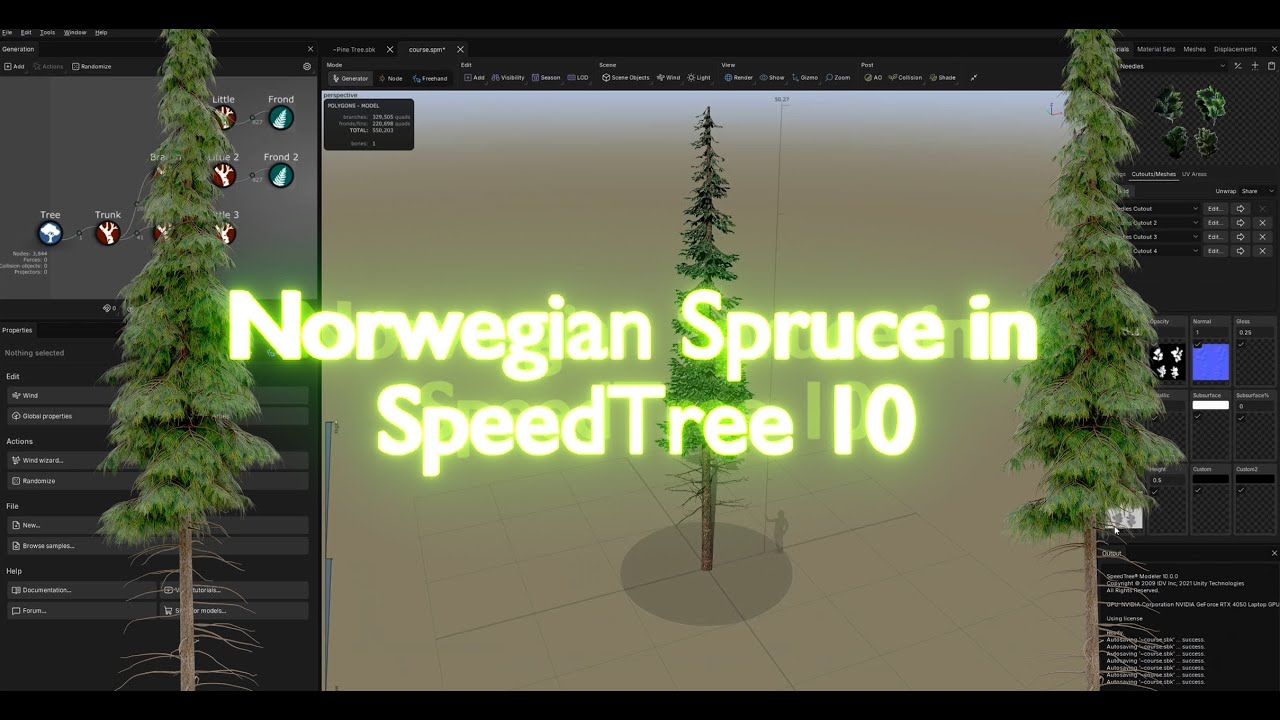
Task: Toggle Wind in Scene toolbar
Action: 668,77
